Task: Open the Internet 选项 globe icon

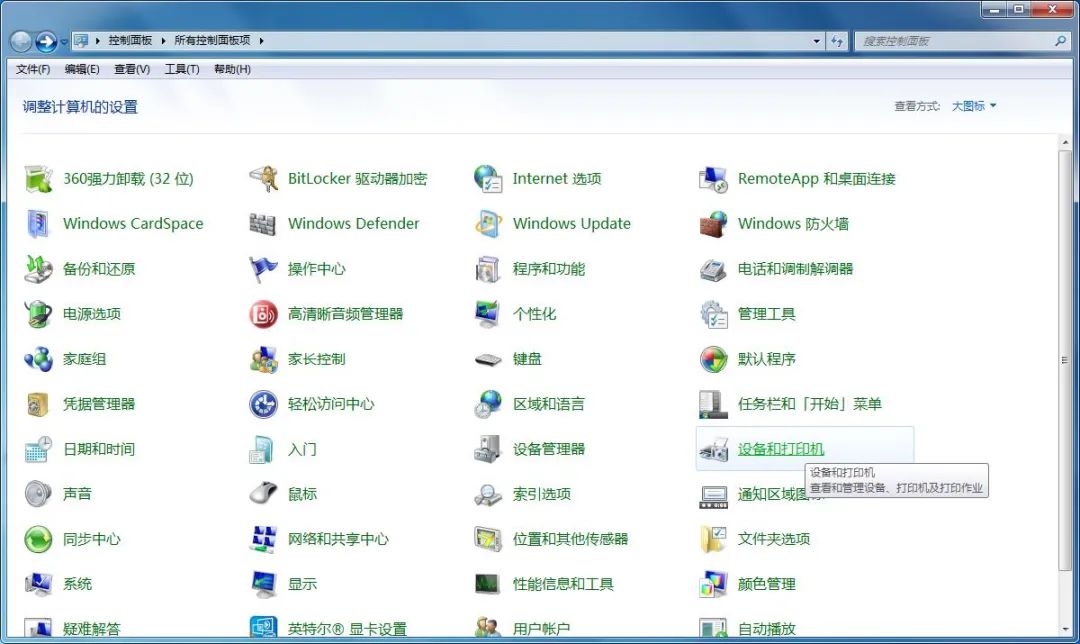Action: [x=488, y=179]
